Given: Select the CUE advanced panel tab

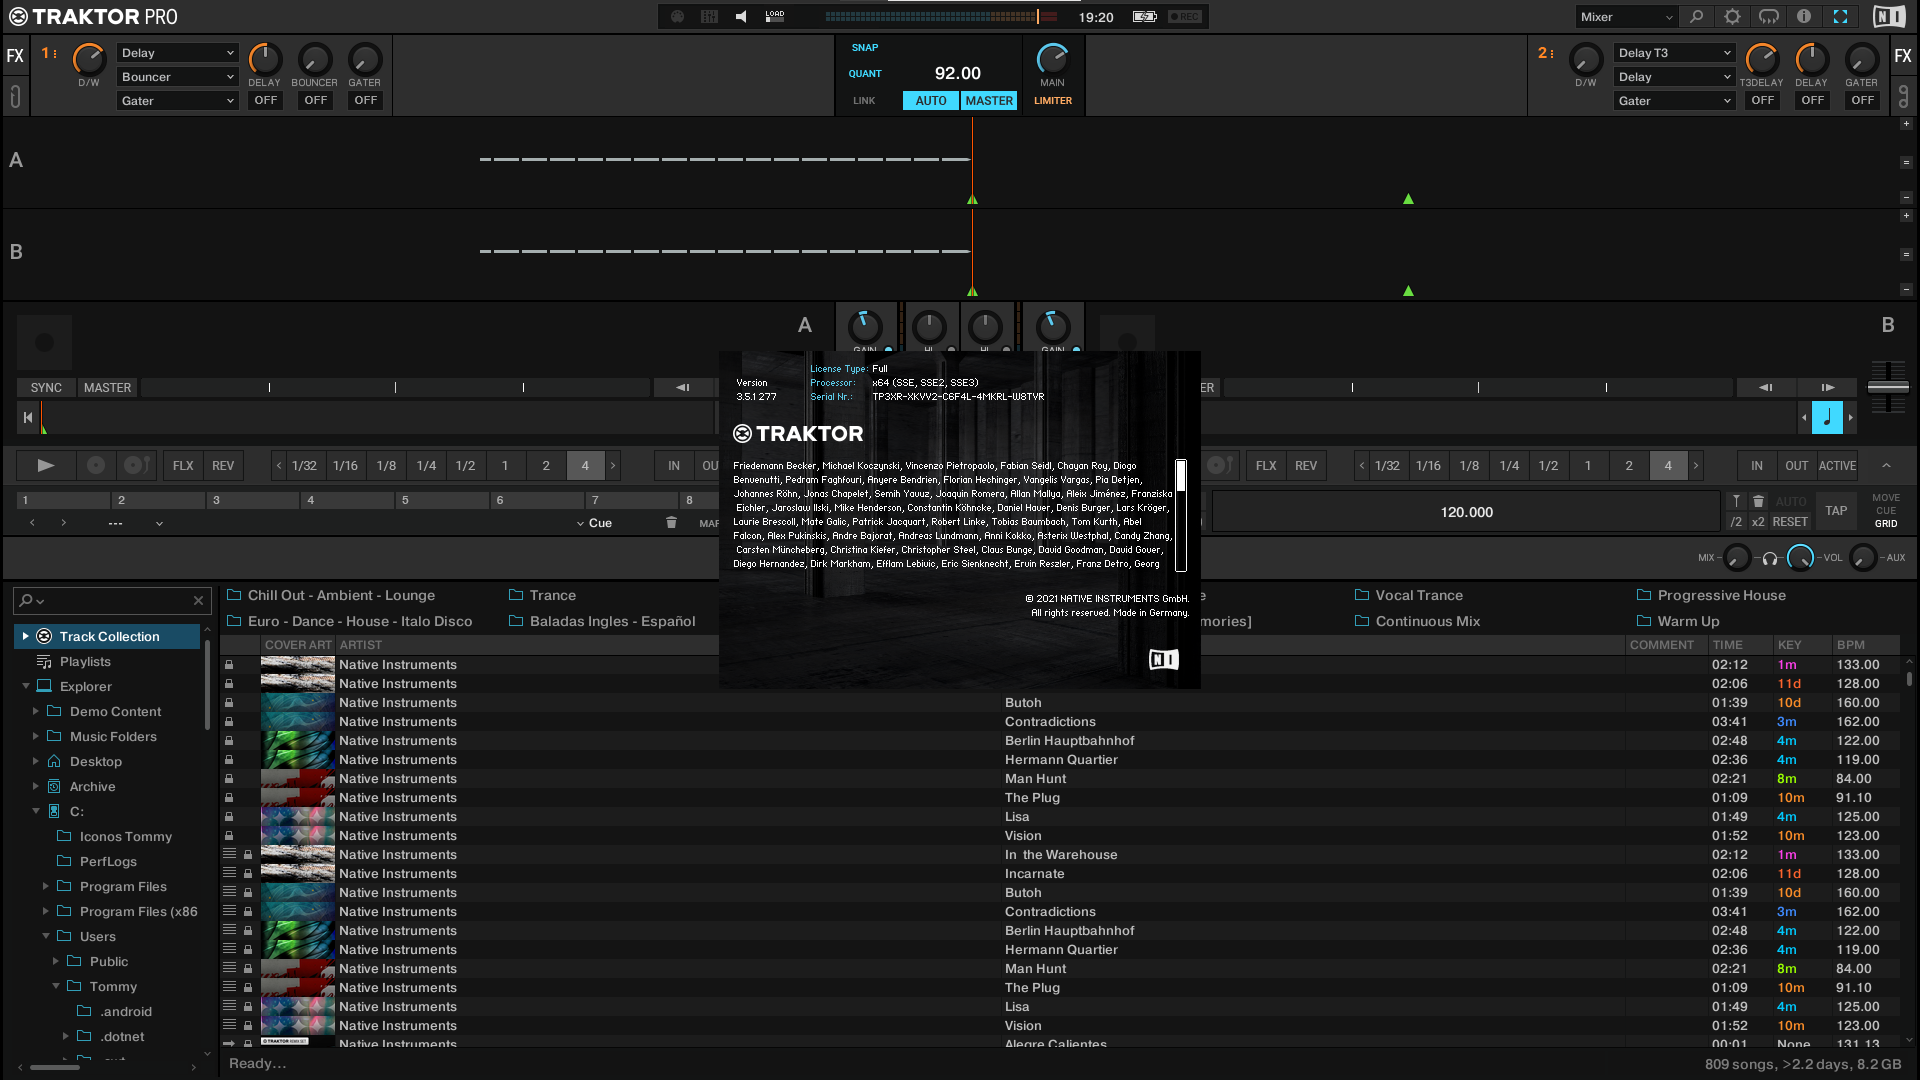Looking at the screenshot, I should click(x=1886, y=511).
